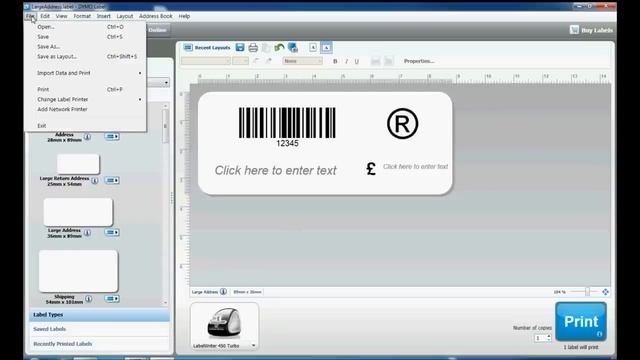Click the Save floppy disk toolbar icon
Image resolution: width=640 pixels, height=360 pixels.
(x=240, y=47)
